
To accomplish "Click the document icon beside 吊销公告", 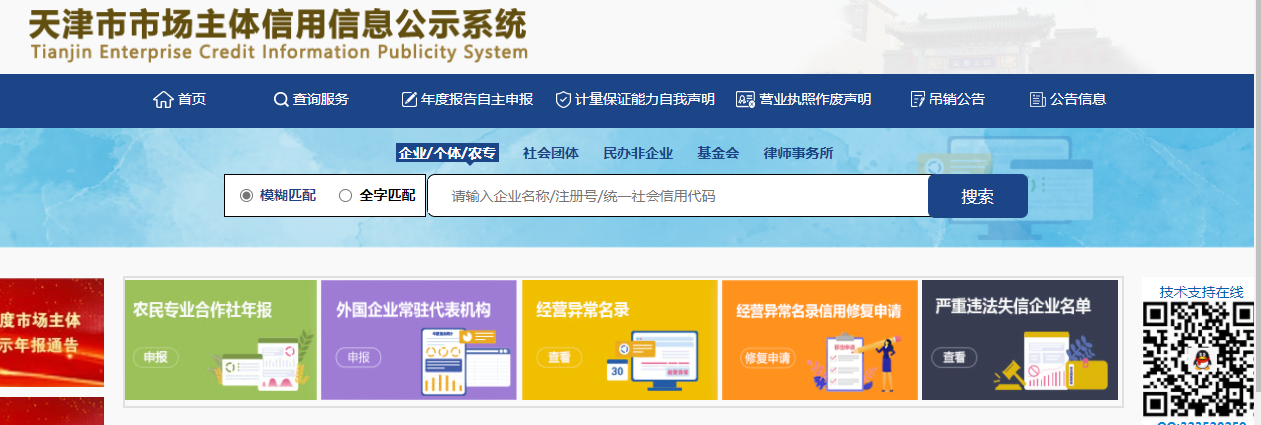I will coord(917,99).
